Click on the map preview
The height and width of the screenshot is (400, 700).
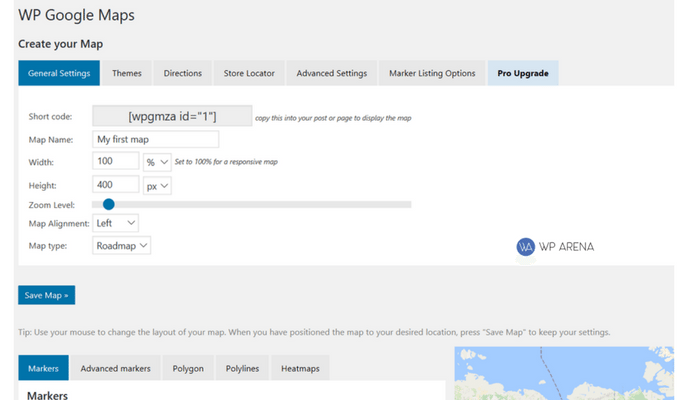(x=564, y=373)
